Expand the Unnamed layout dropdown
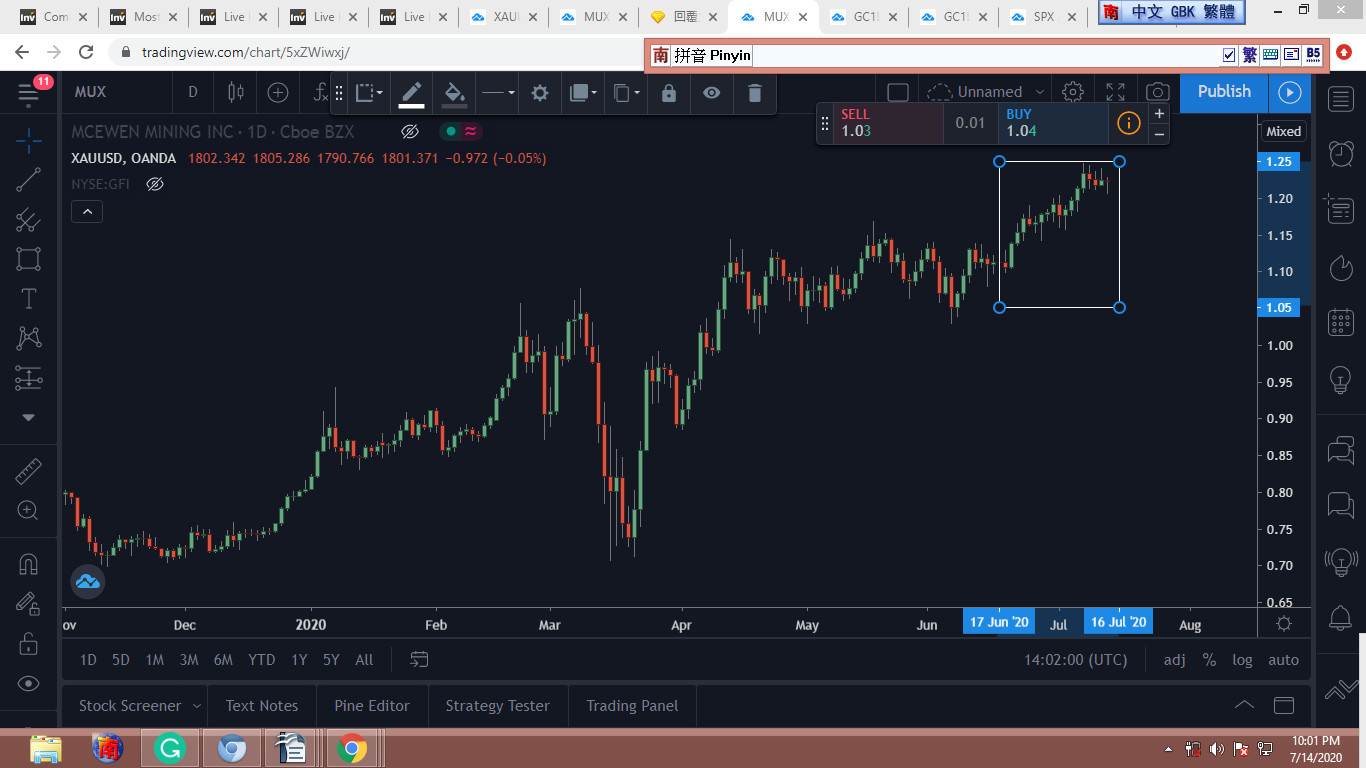The height and width of the screenshot is (768, 1366). point(1040,92)
